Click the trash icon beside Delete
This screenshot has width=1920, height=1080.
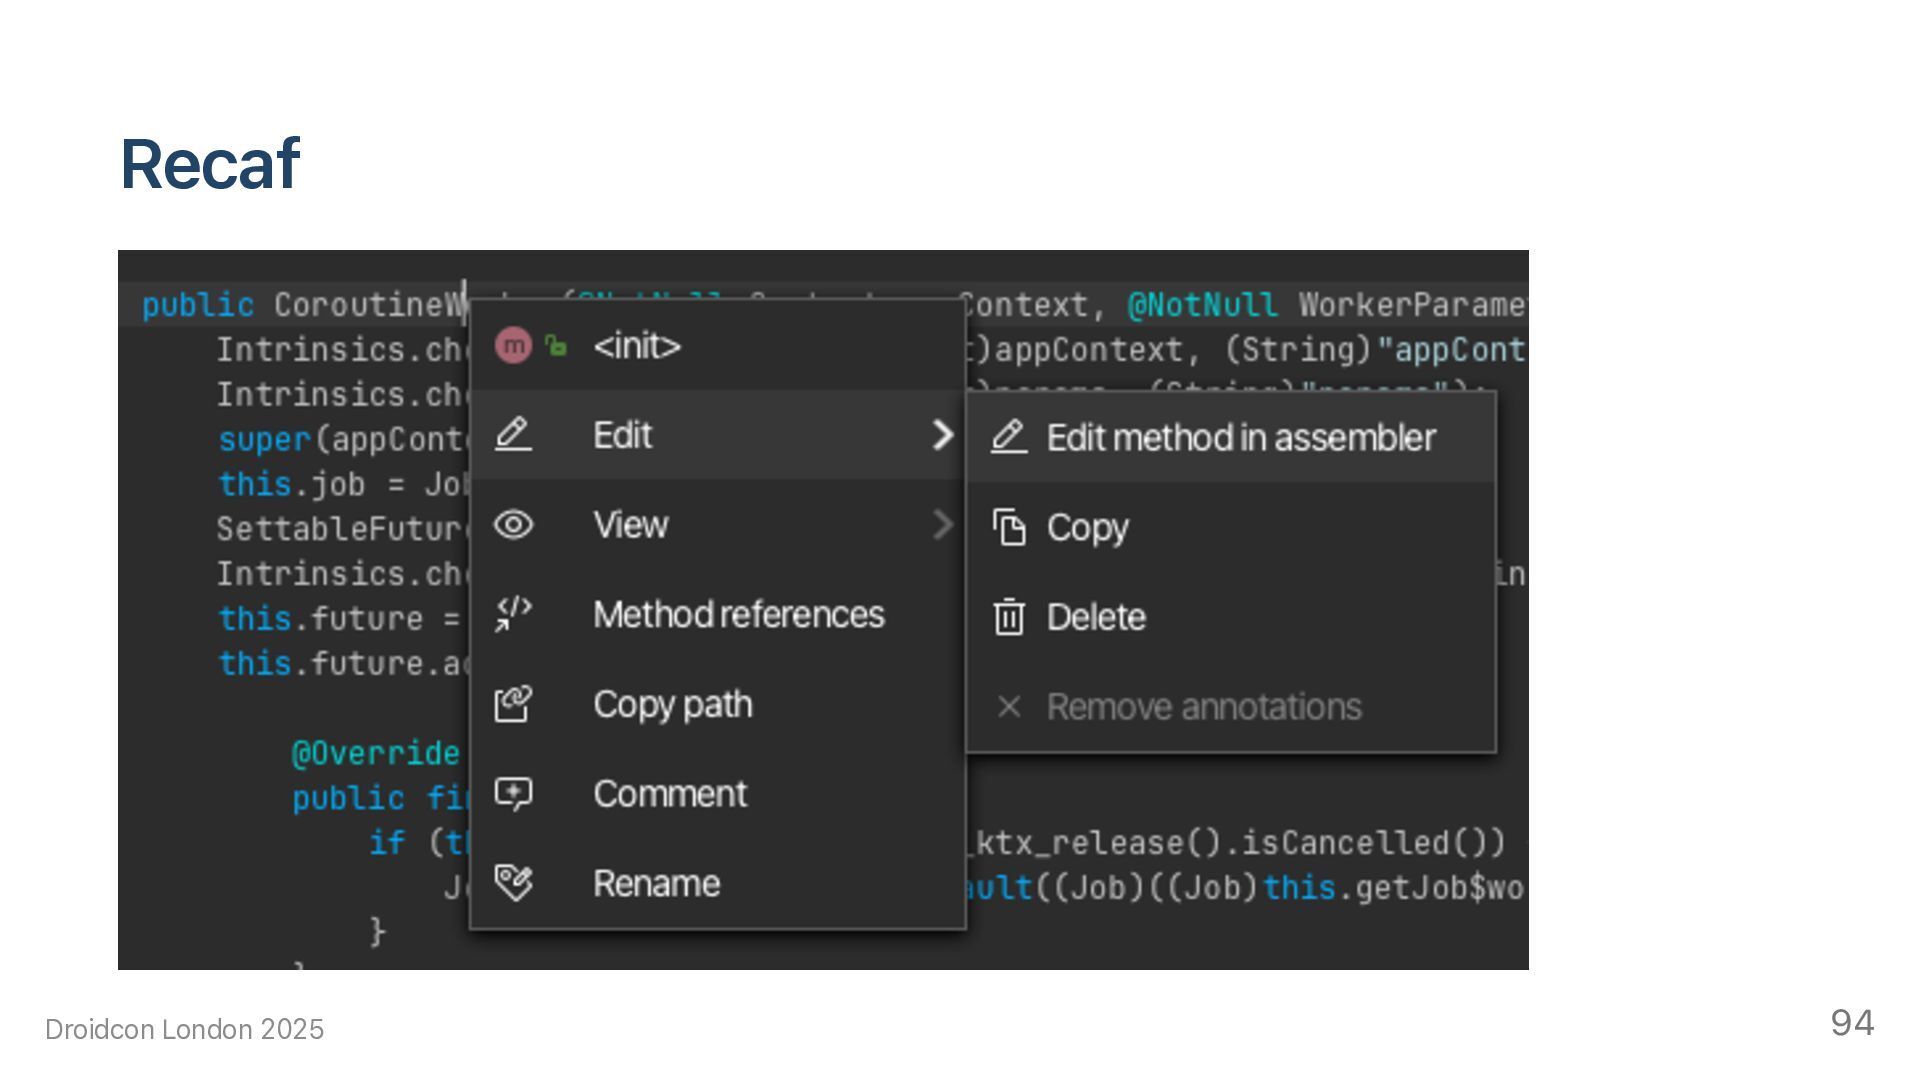point(1009,617)
